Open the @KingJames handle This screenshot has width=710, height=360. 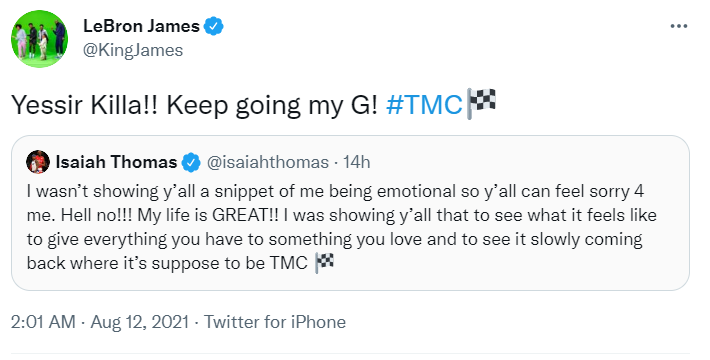(133, 50)
